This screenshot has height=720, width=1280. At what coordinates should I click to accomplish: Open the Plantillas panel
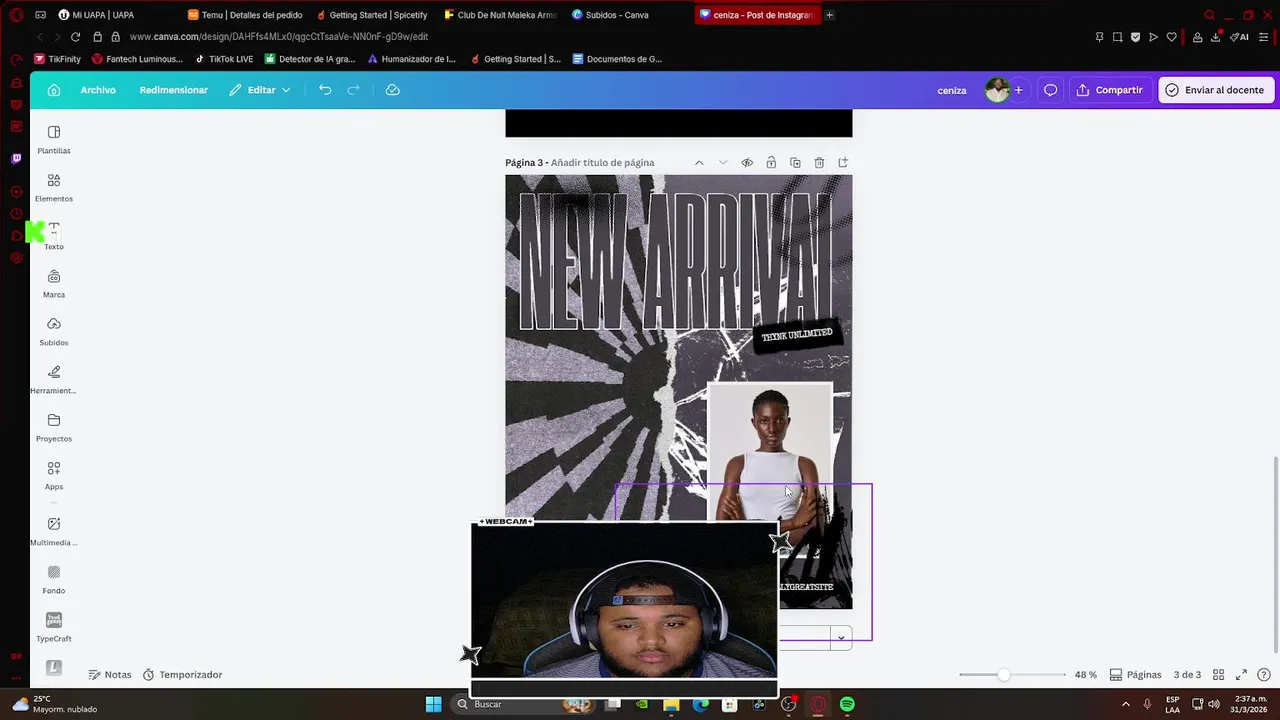54,140
